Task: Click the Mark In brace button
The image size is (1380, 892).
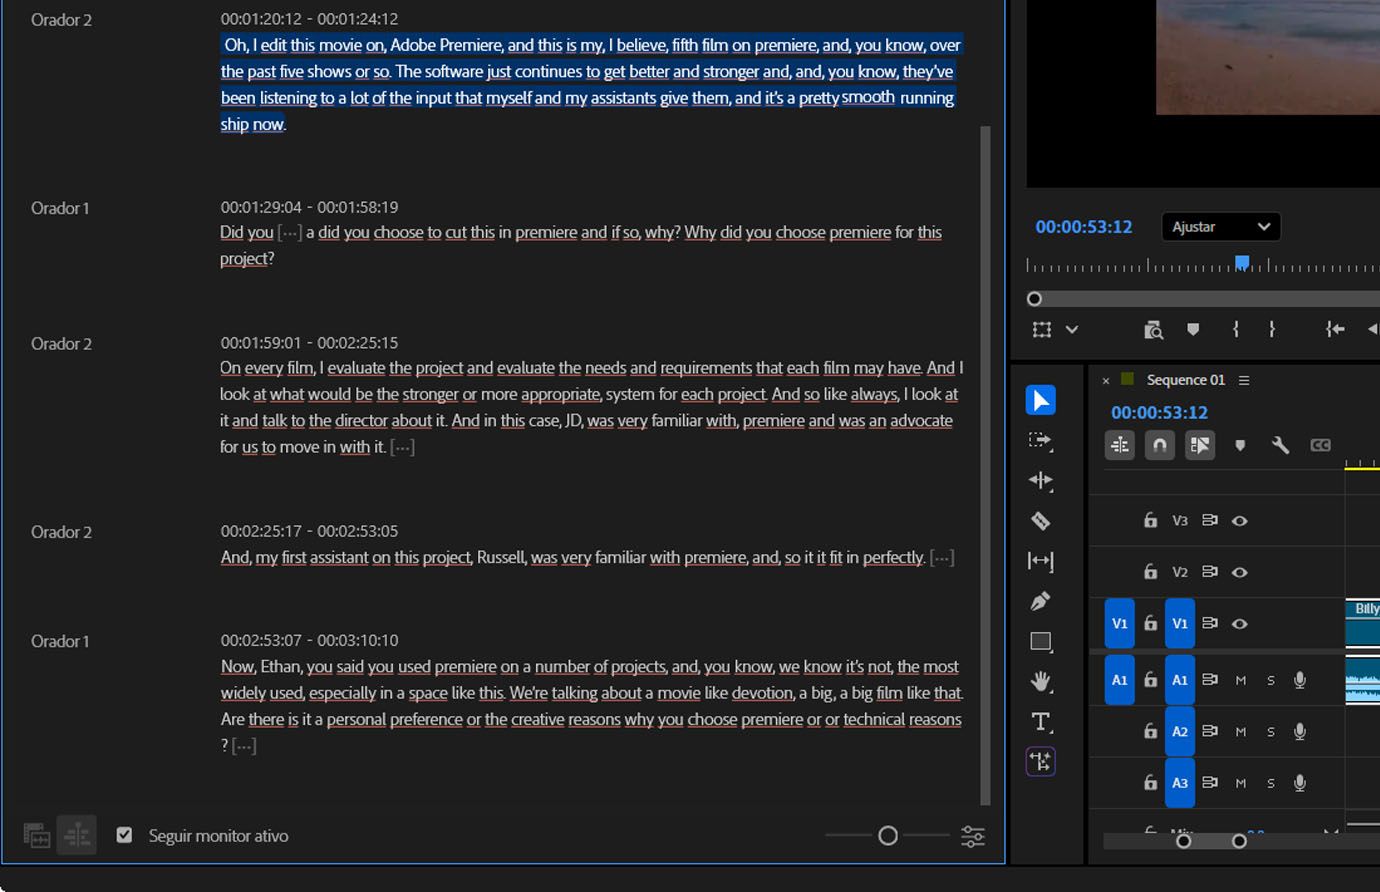Action: coord(1236,328)
